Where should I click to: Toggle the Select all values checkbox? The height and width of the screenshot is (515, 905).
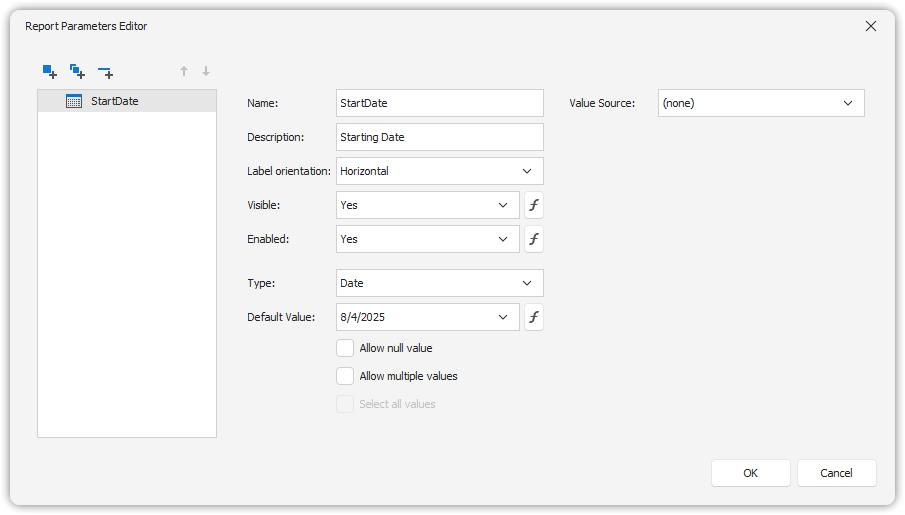tap(345, 404)
